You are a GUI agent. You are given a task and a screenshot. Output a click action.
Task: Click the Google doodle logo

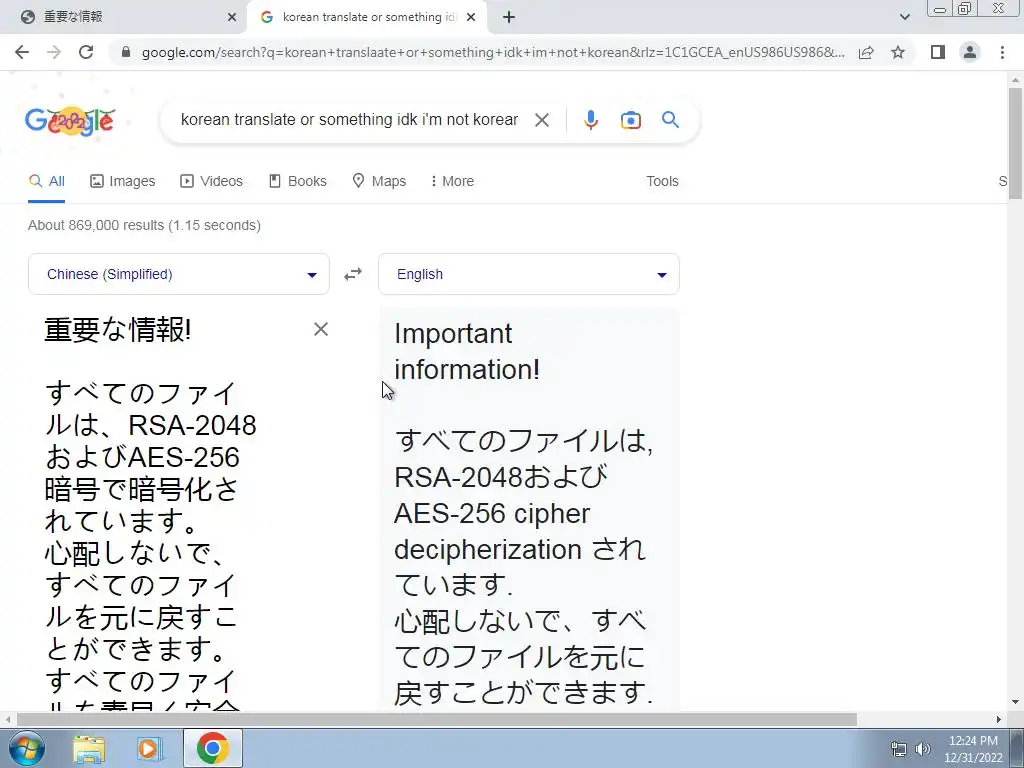coord(70,121)
